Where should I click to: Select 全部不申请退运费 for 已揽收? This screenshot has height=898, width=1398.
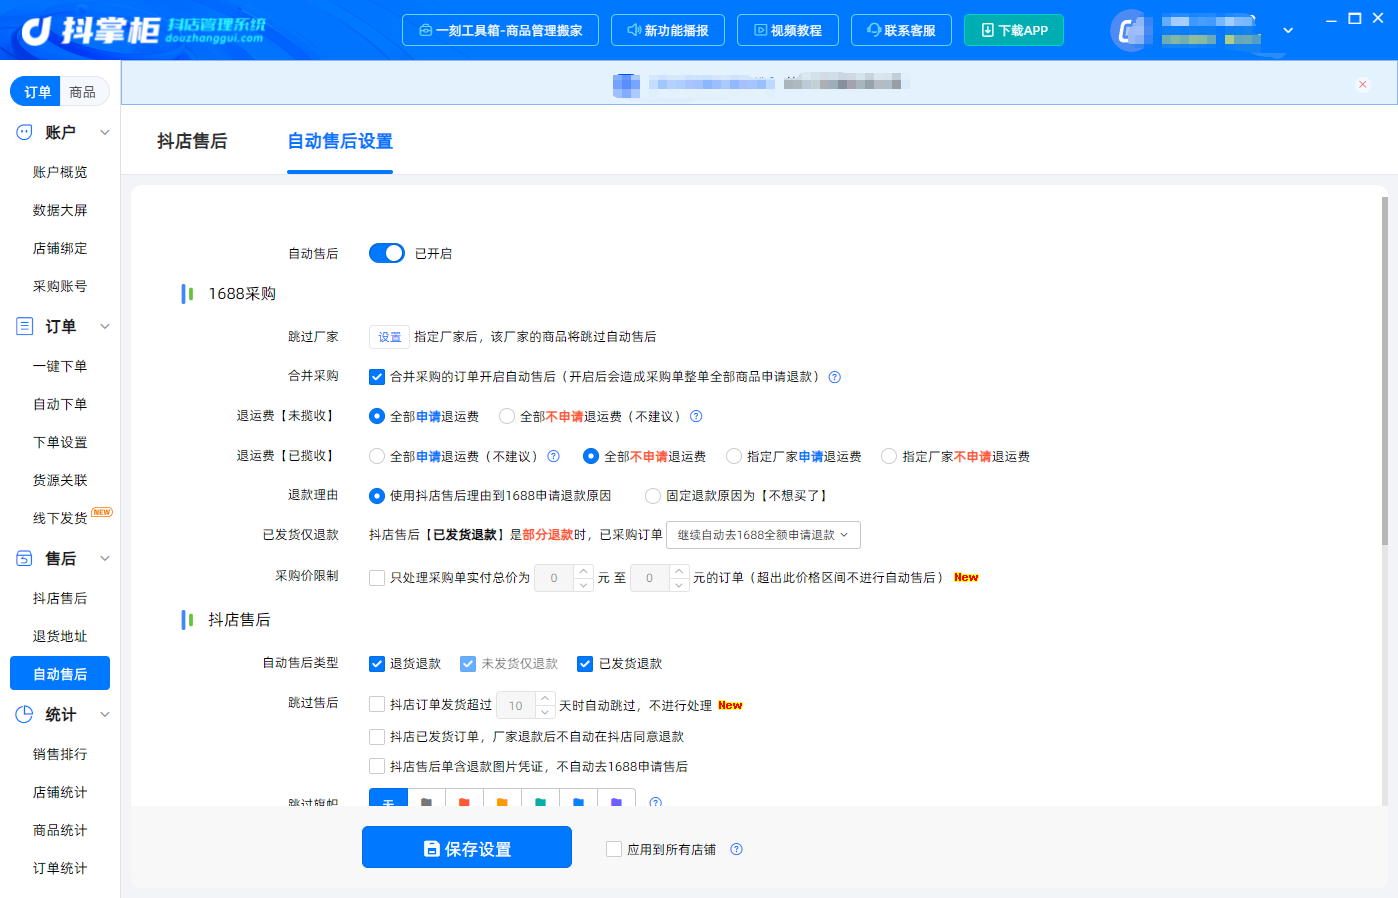tap(591, 456)
